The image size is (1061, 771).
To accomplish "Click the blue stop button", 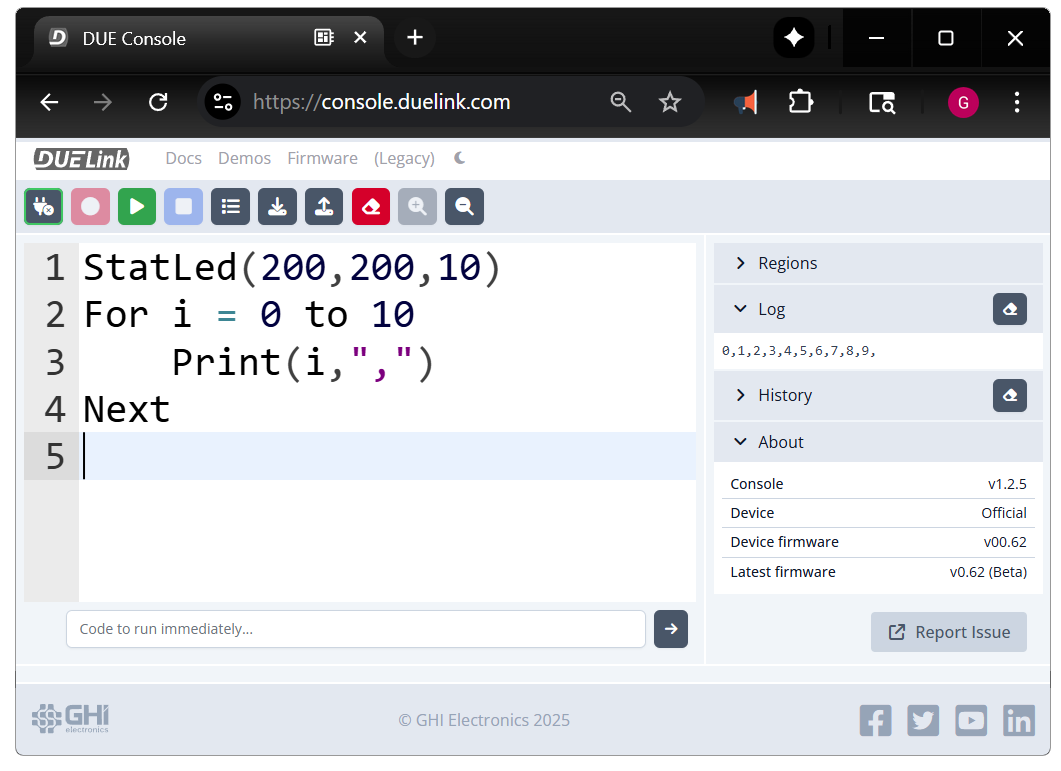I will (184, 206).
